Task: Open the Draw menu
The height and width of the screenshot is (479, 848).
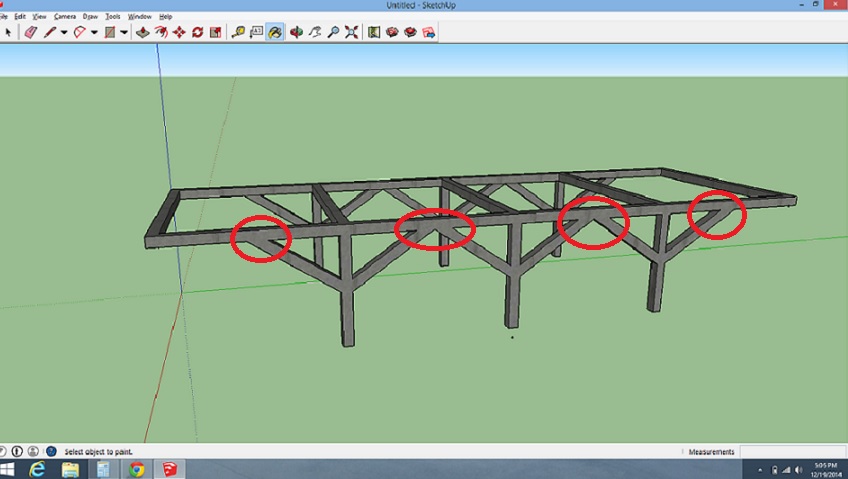Action: point(90,17)
